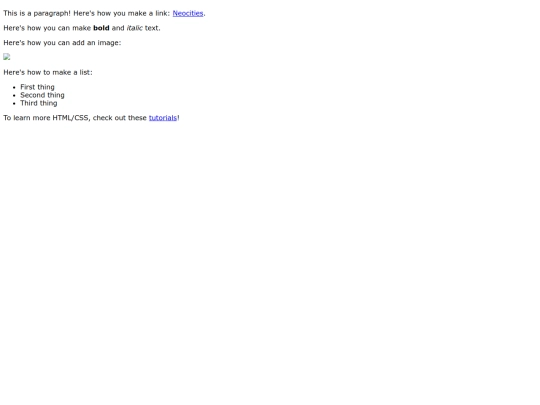540x405 pixels.
Task: Click "Here's how you can add an image:" line
Action: (62, 43)
